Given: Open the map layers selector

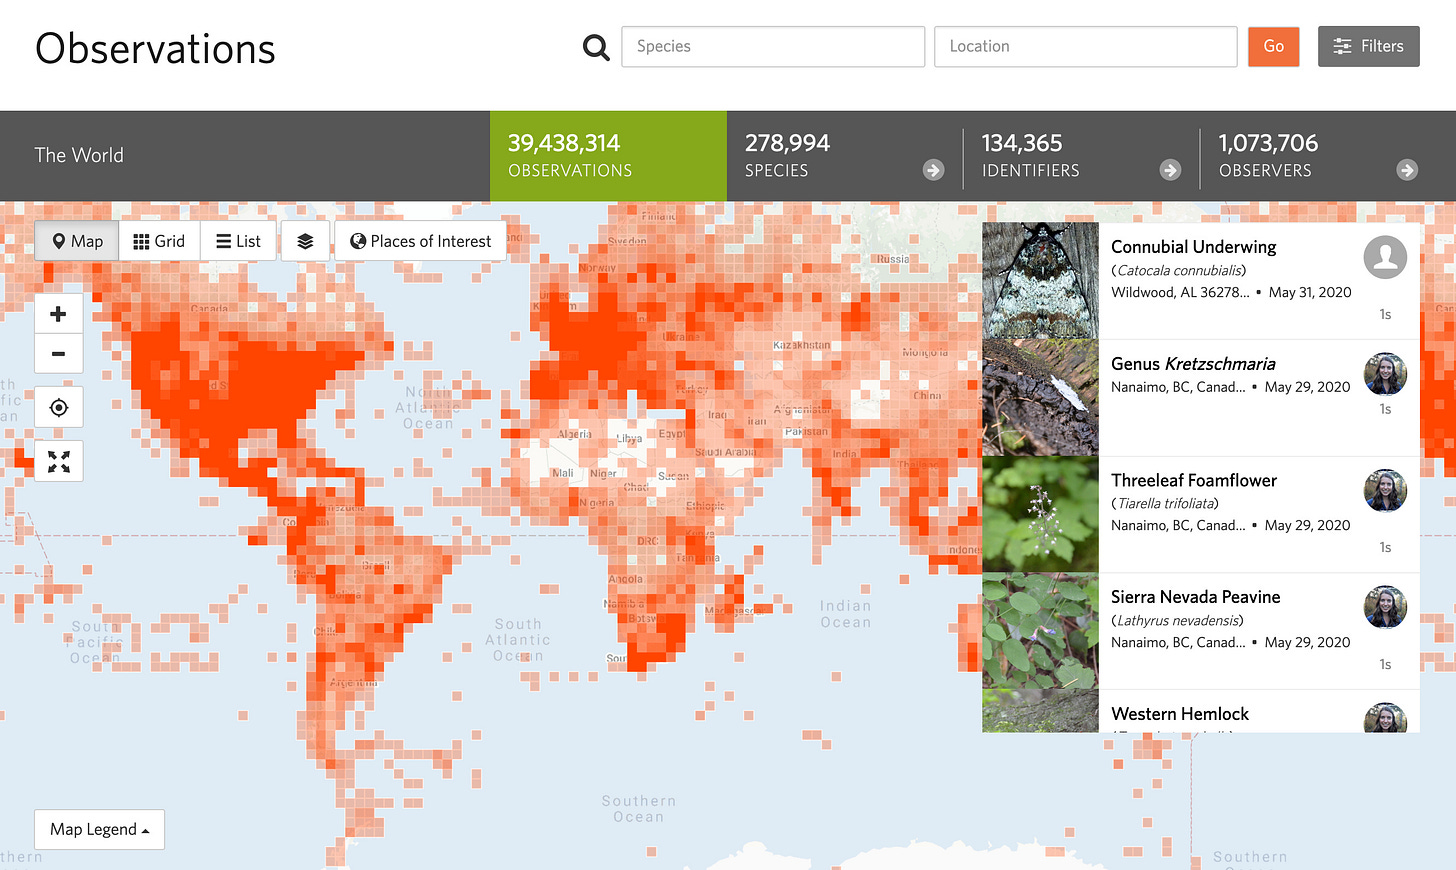Looking at the screenshot, I should (305, 240).
